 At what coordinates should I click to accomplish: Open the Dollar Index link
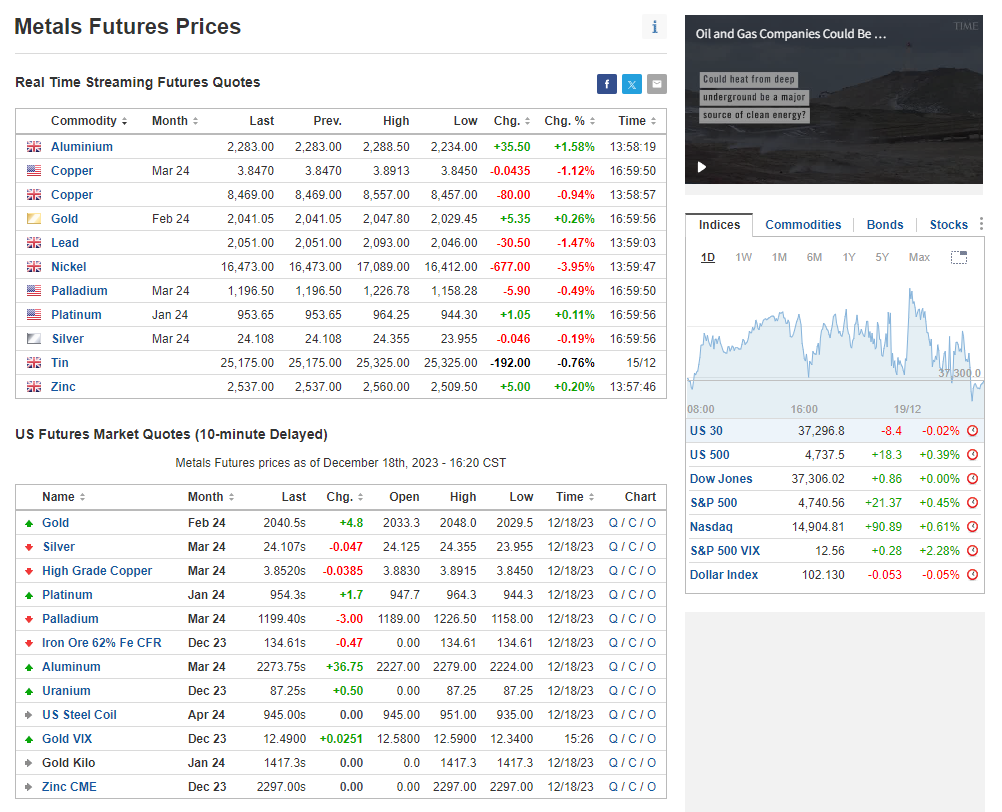pyautogui.click(x=723, y=575)
